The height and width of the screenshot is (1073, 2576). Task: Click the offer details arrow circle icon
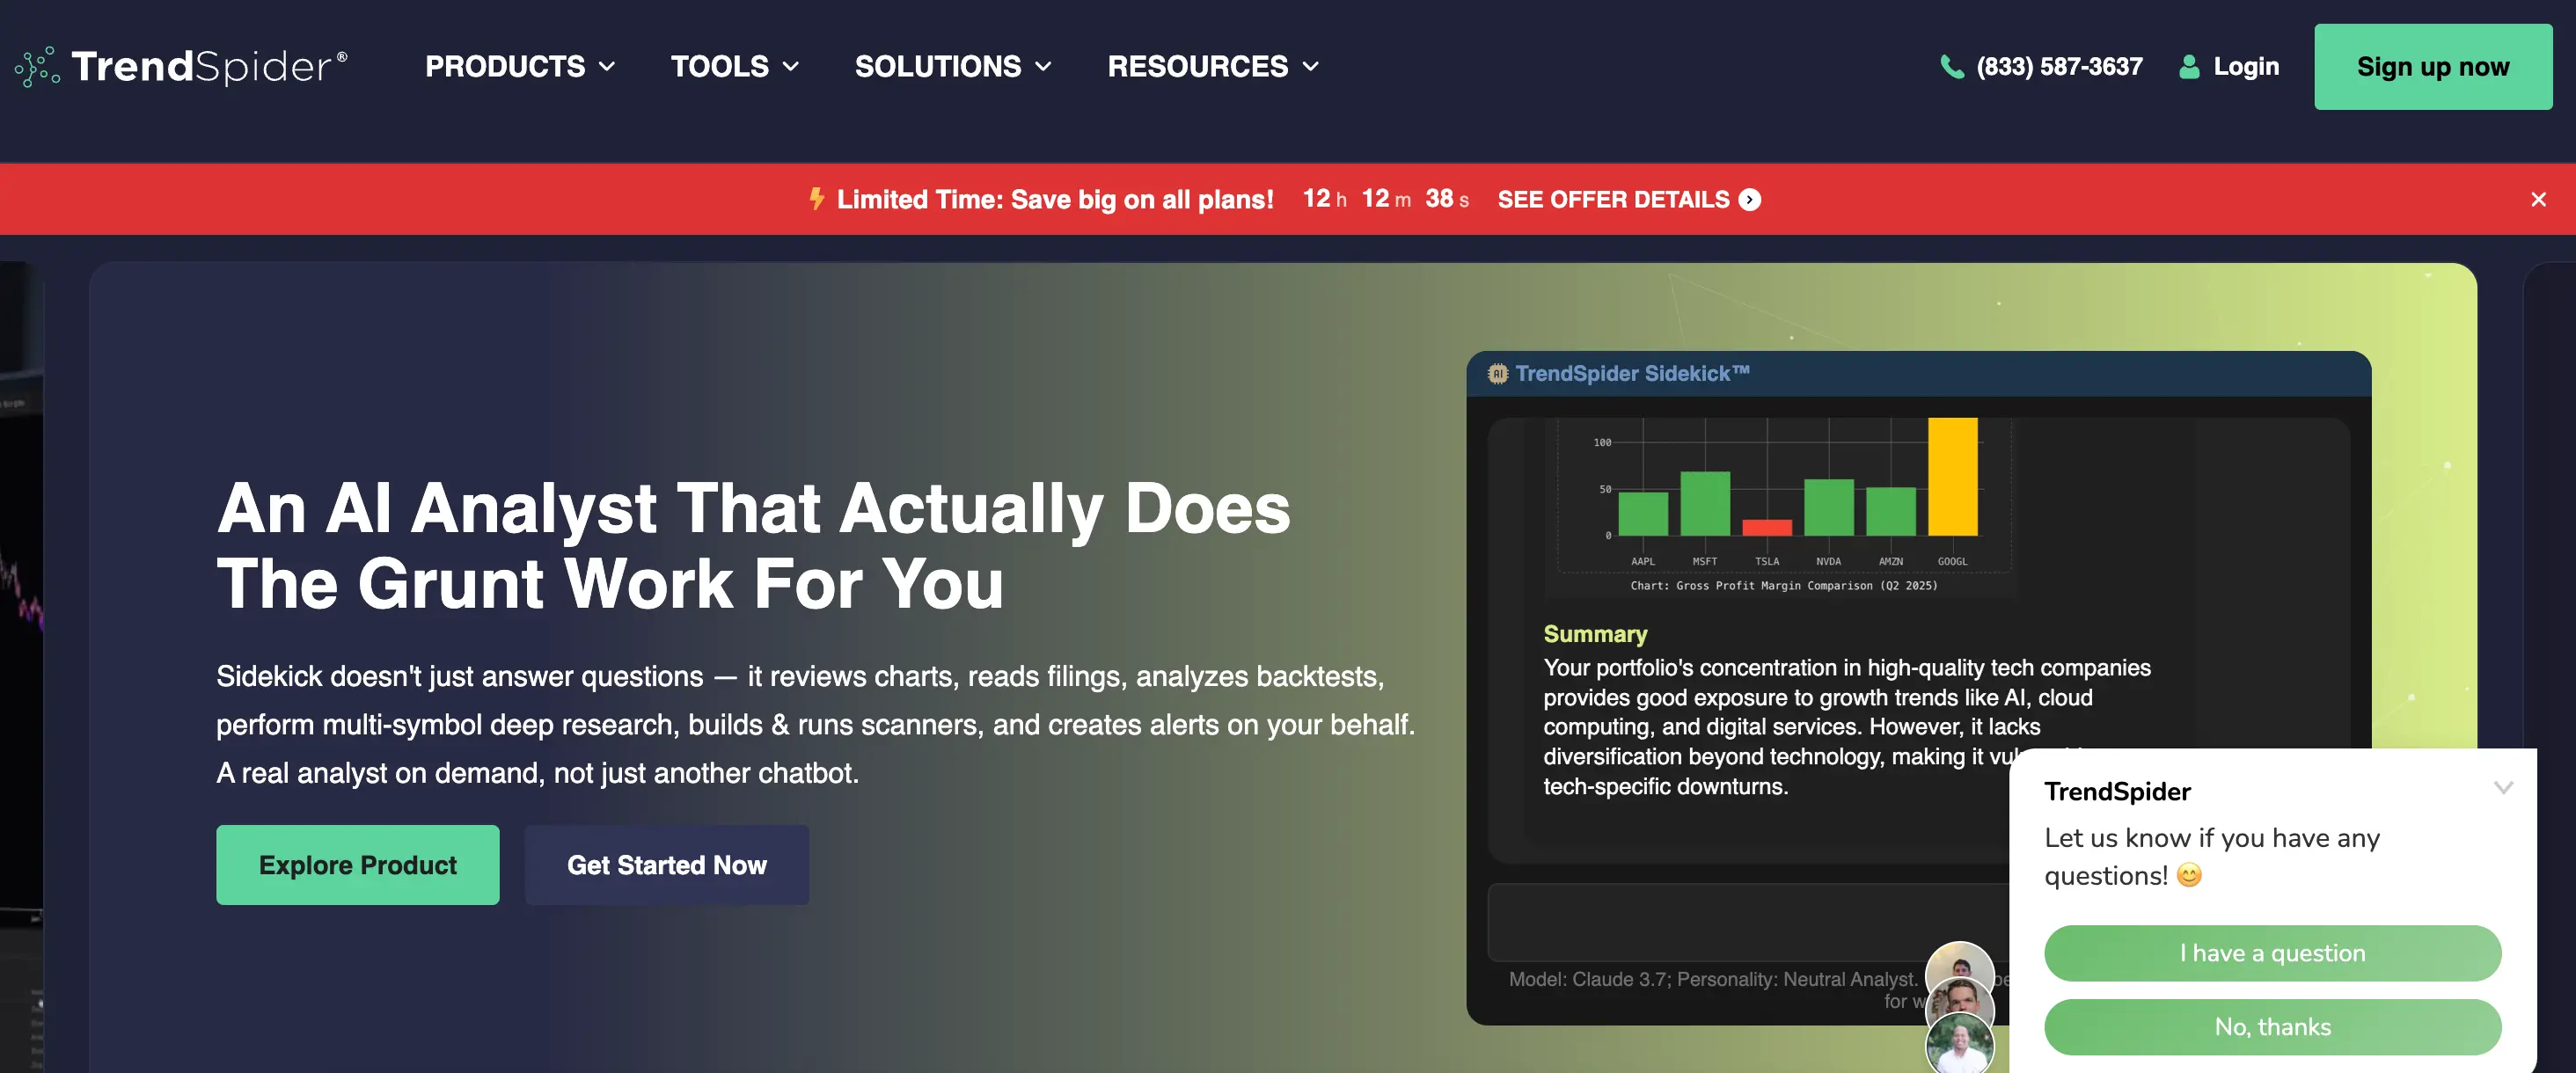click(1750, 200)
